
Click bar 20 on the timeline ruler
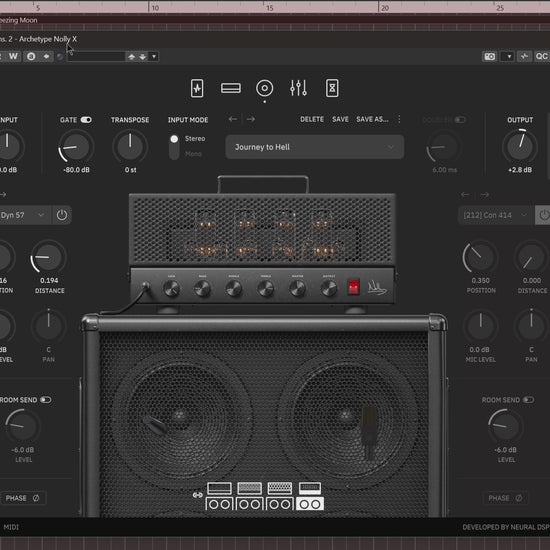(384, 8)
